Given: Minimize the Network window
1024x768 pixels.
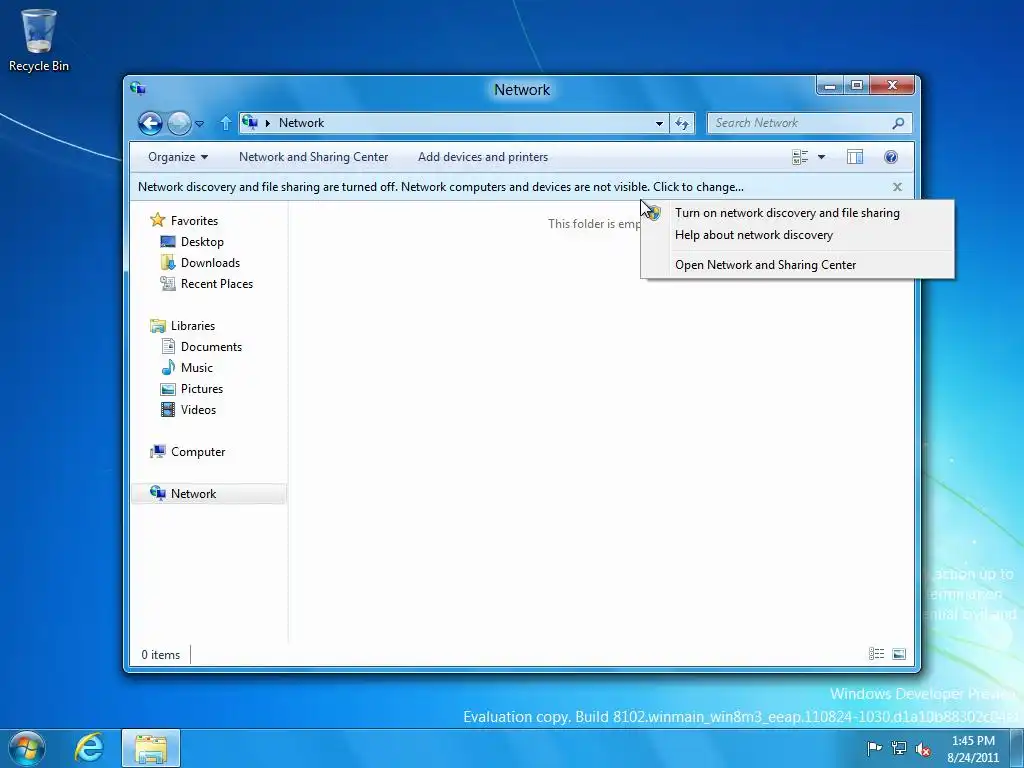Looking at the screenshot, I should pos(830,86).
